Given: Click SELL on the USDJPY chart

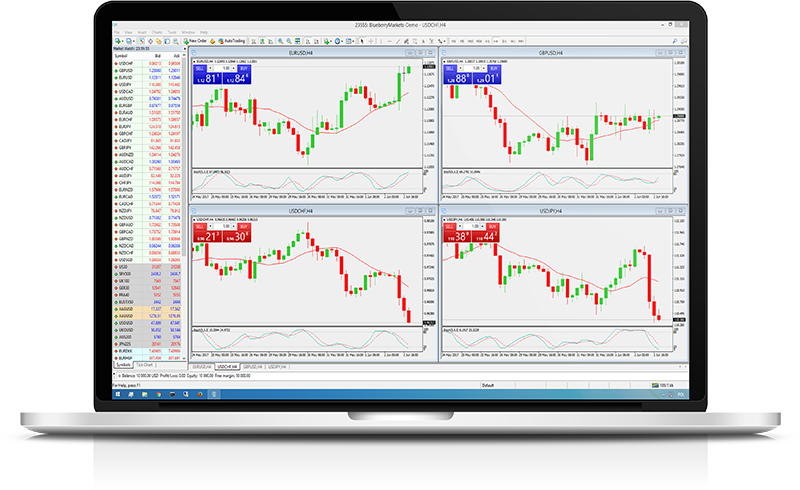Looking at the screenshot, I should pos(451,227).
